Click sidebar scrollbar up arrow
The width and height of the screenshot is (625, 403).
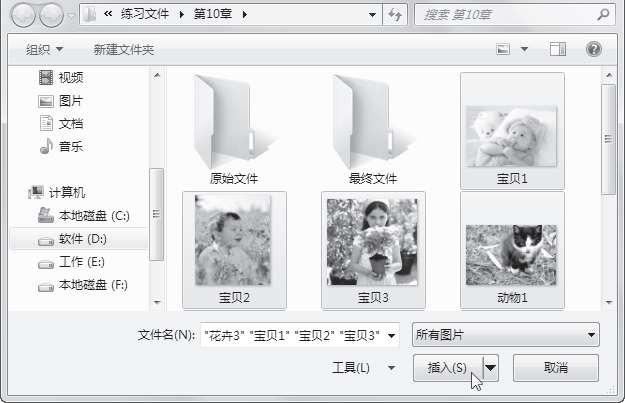[x=157, y=75]
